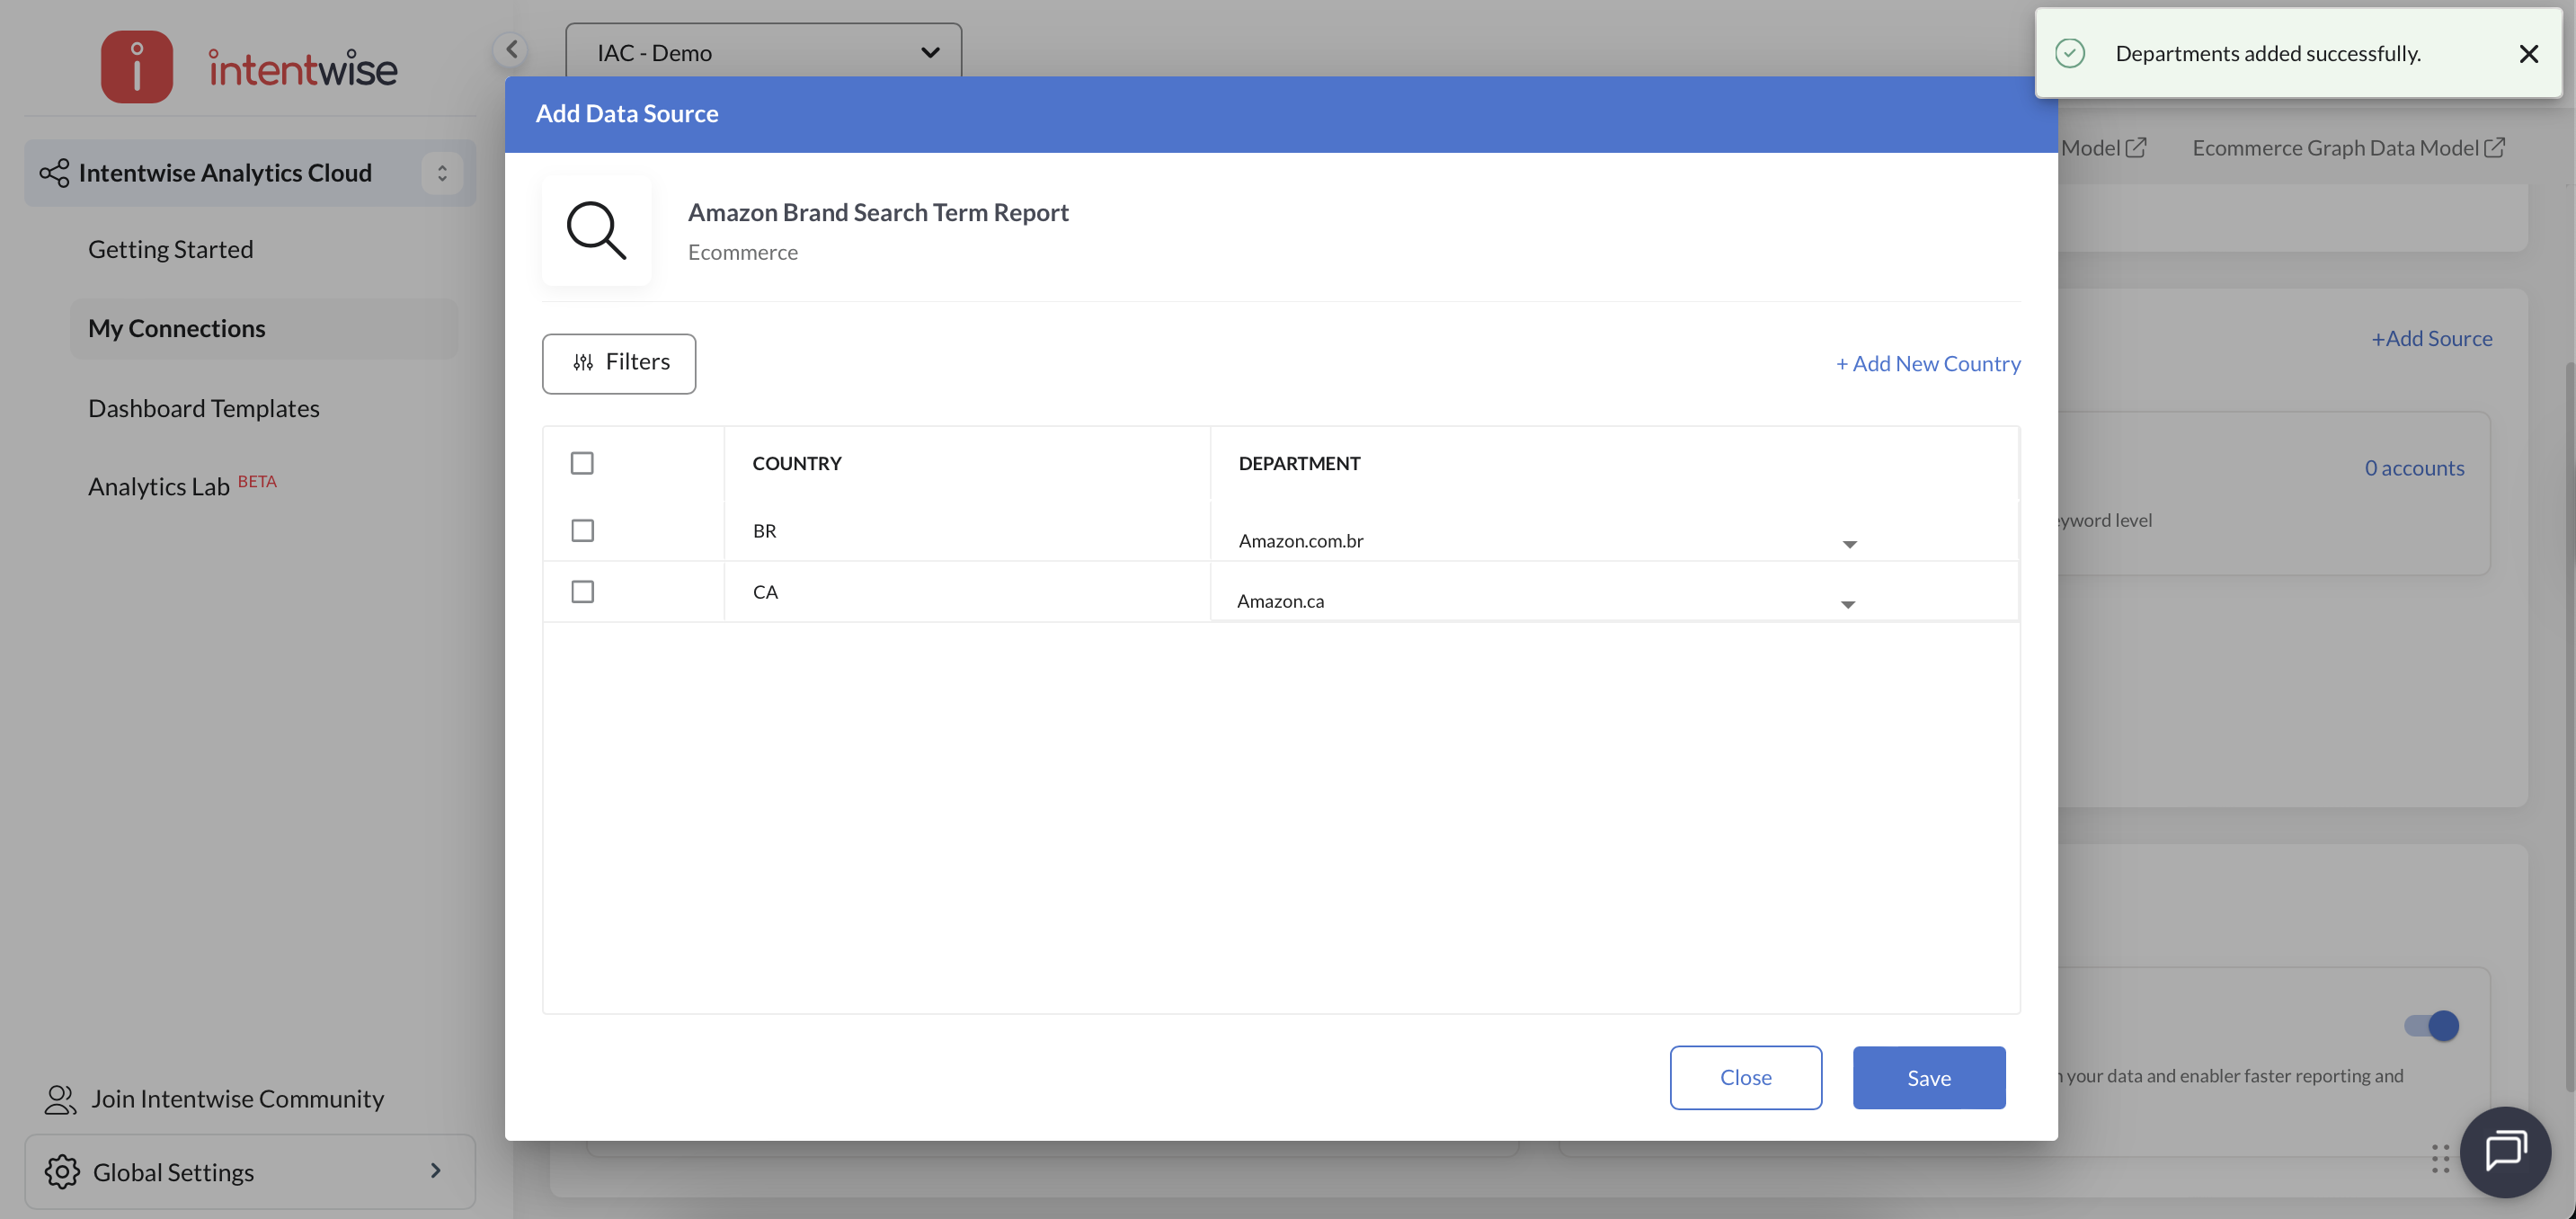Dismiss the success notification with X

coord(2528,54)
